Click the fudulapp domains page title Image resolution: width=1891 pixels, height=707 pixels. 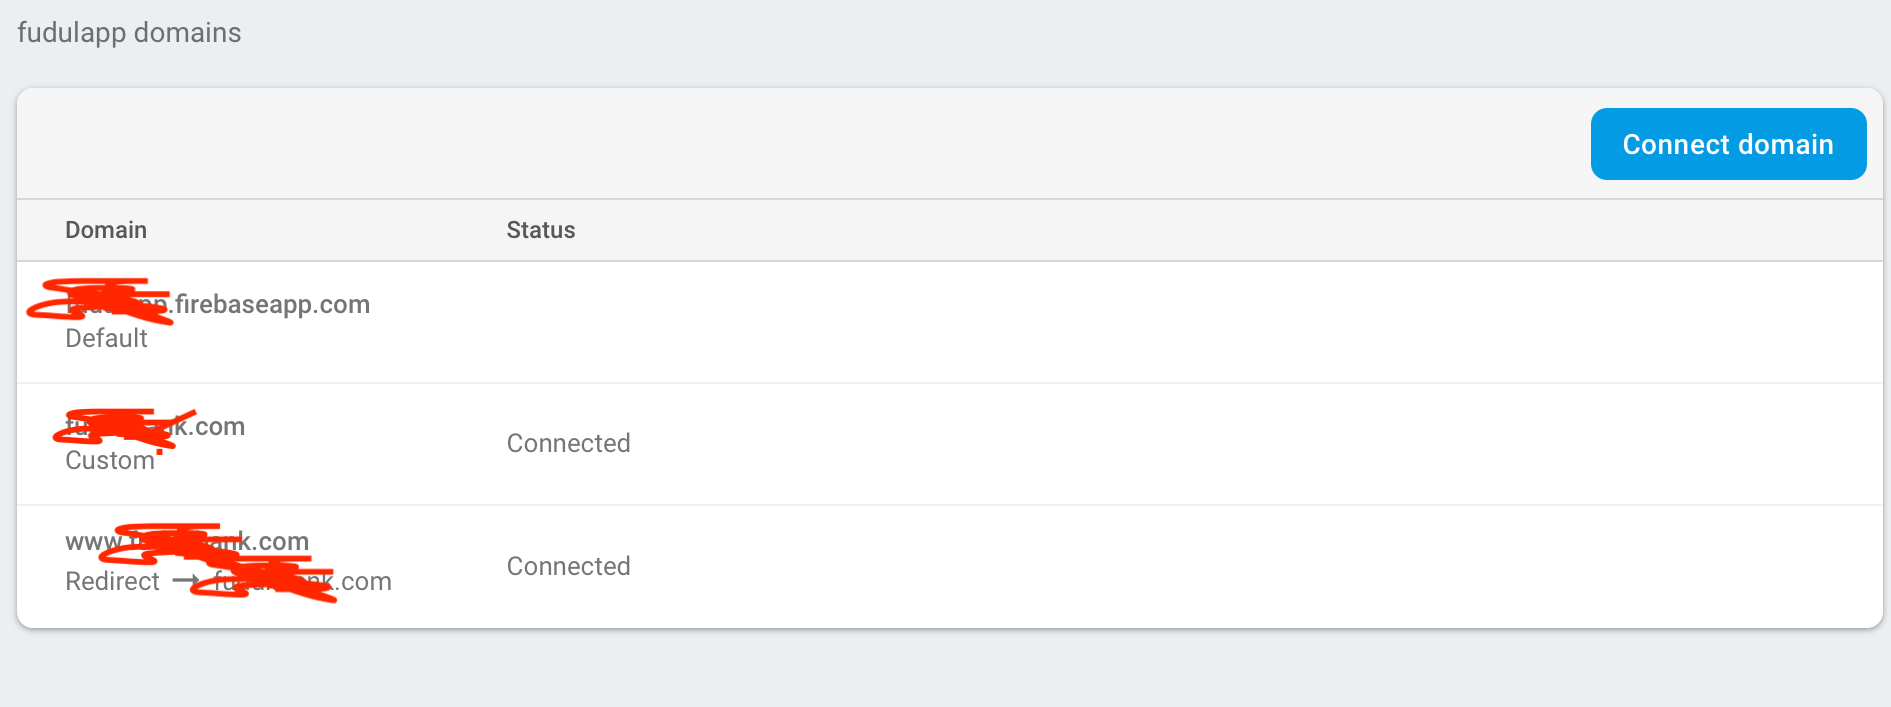pos(128,31)
